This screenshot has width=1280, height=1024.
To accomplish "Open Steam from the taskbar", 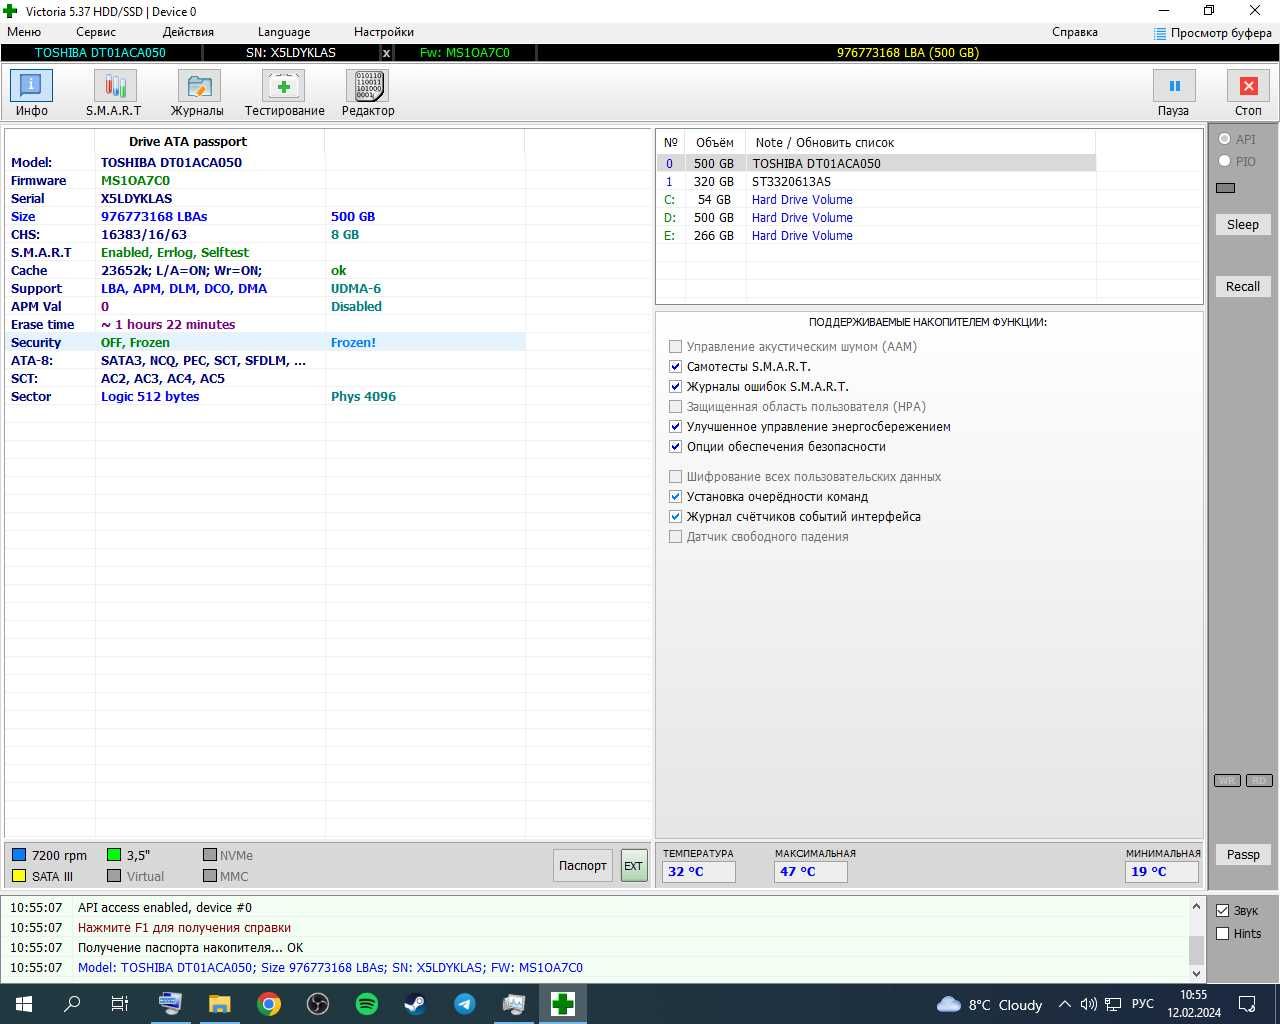I will click(415, 1004).
